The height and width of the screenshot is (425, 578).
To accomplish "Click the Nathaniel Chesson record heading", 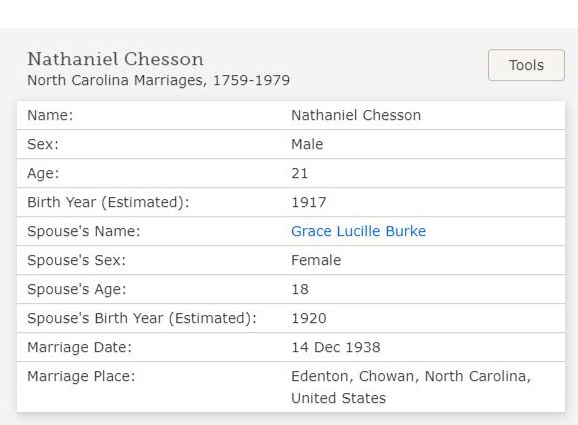I will pos(115,59).
